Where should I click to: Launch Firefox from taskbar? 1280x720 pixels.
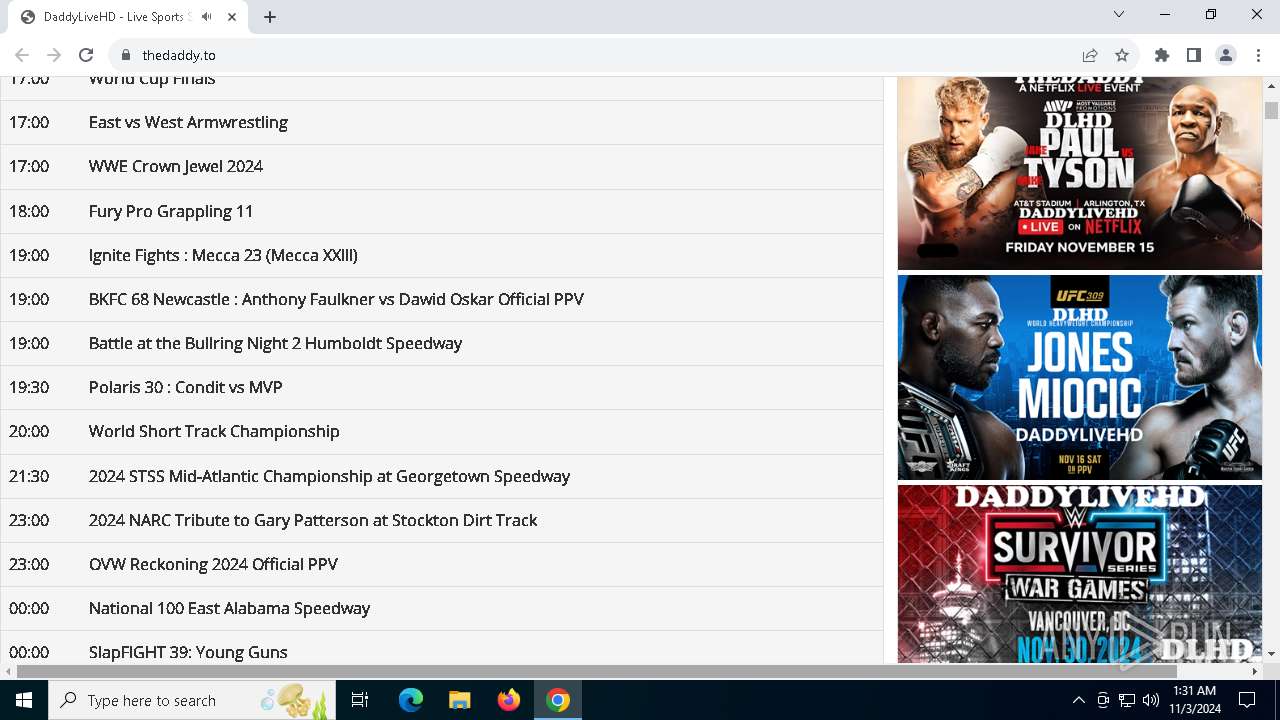[508, 700]
